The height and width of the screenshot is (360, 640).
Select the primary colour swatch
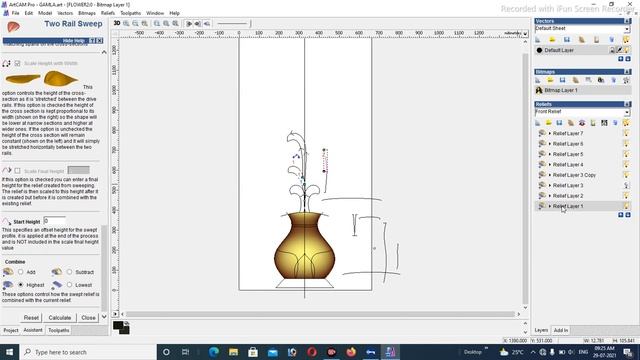118,325
